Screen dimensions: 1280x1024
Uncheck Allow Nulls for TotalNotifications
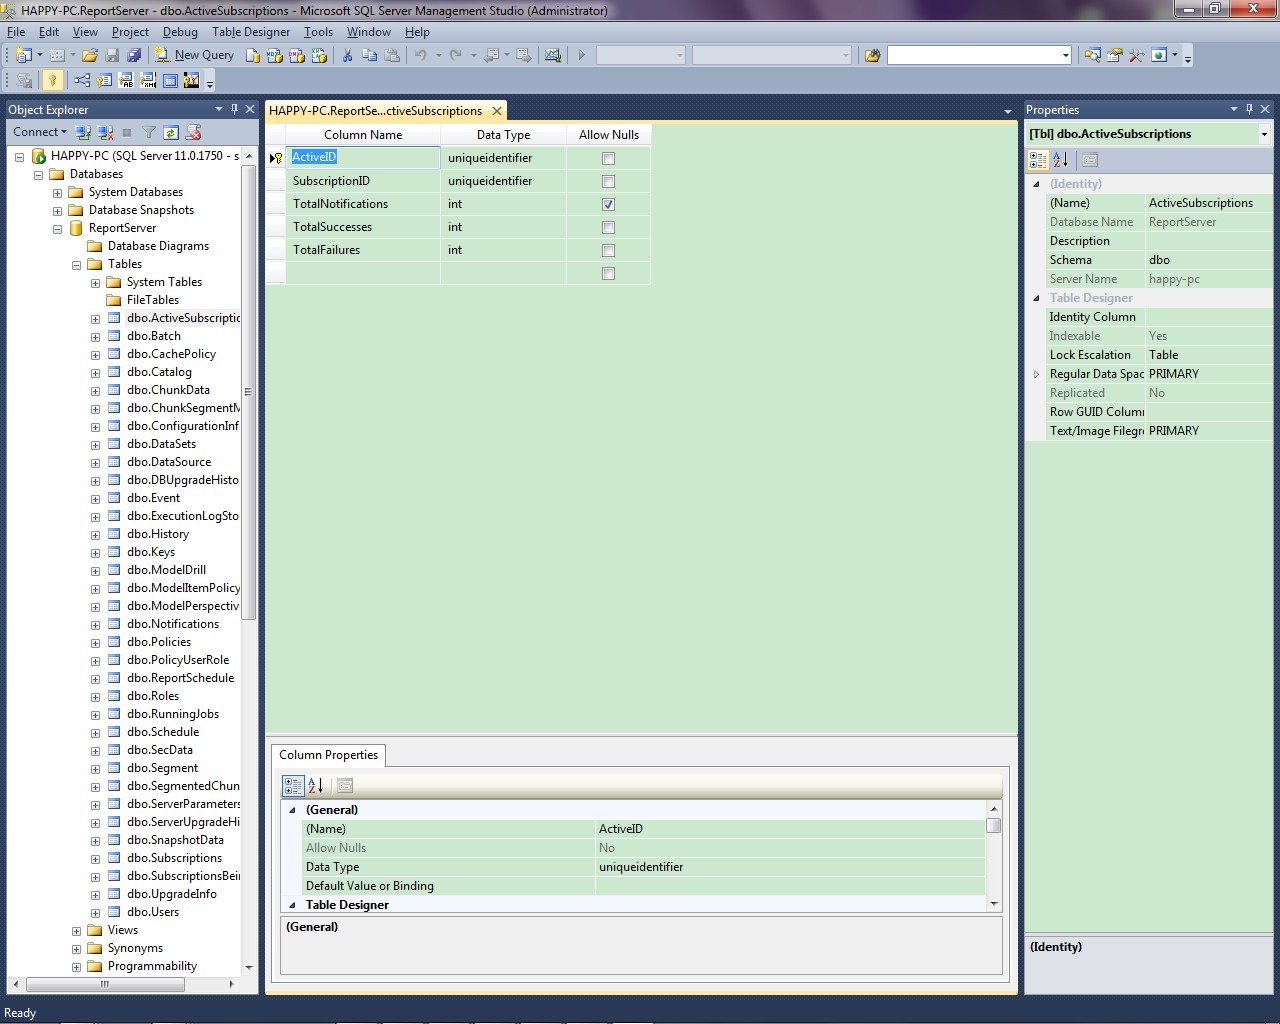point(608,204)
